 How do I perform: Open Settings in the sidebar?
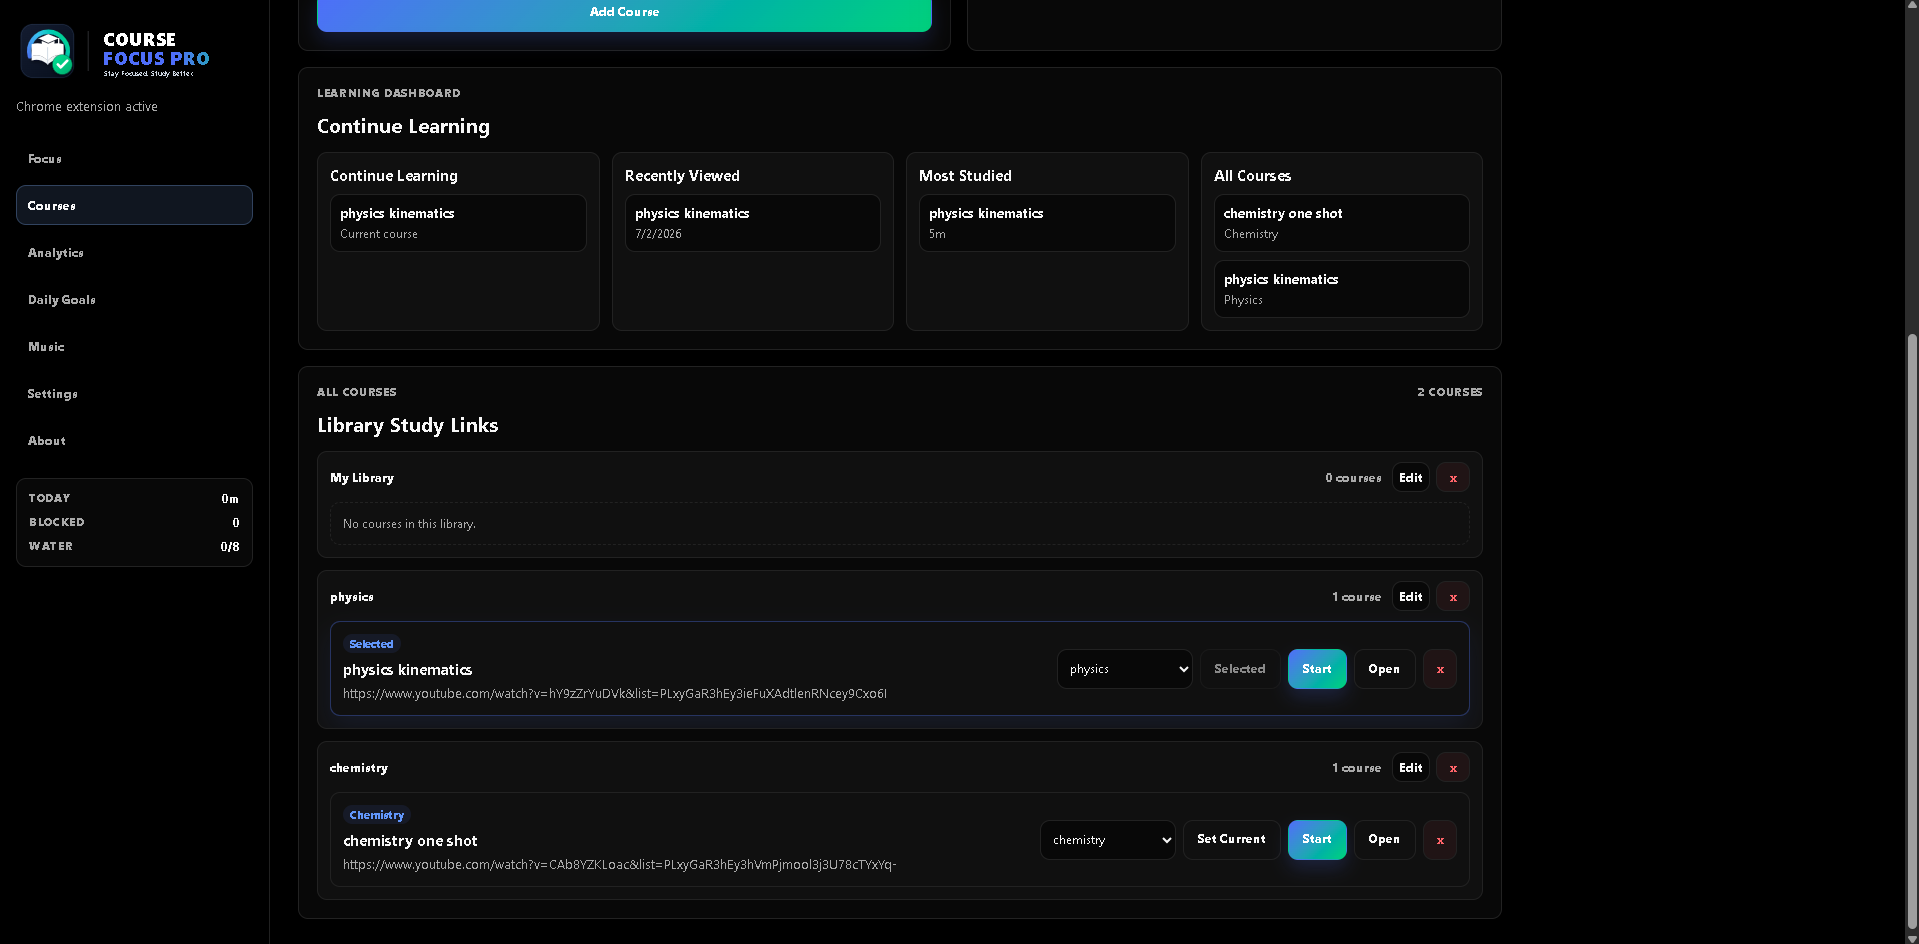134,394
